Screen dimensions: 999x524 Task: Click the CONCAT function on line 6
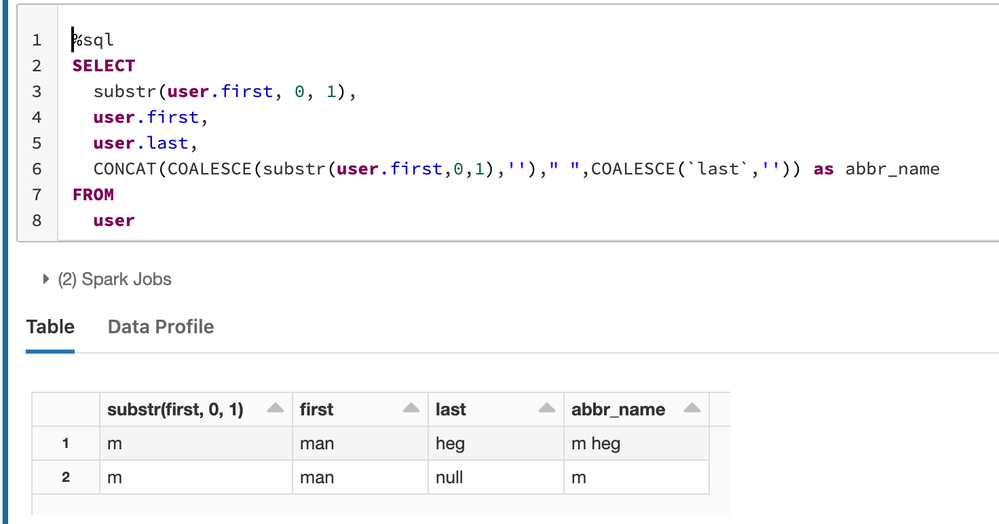click(x=124, y=169)
